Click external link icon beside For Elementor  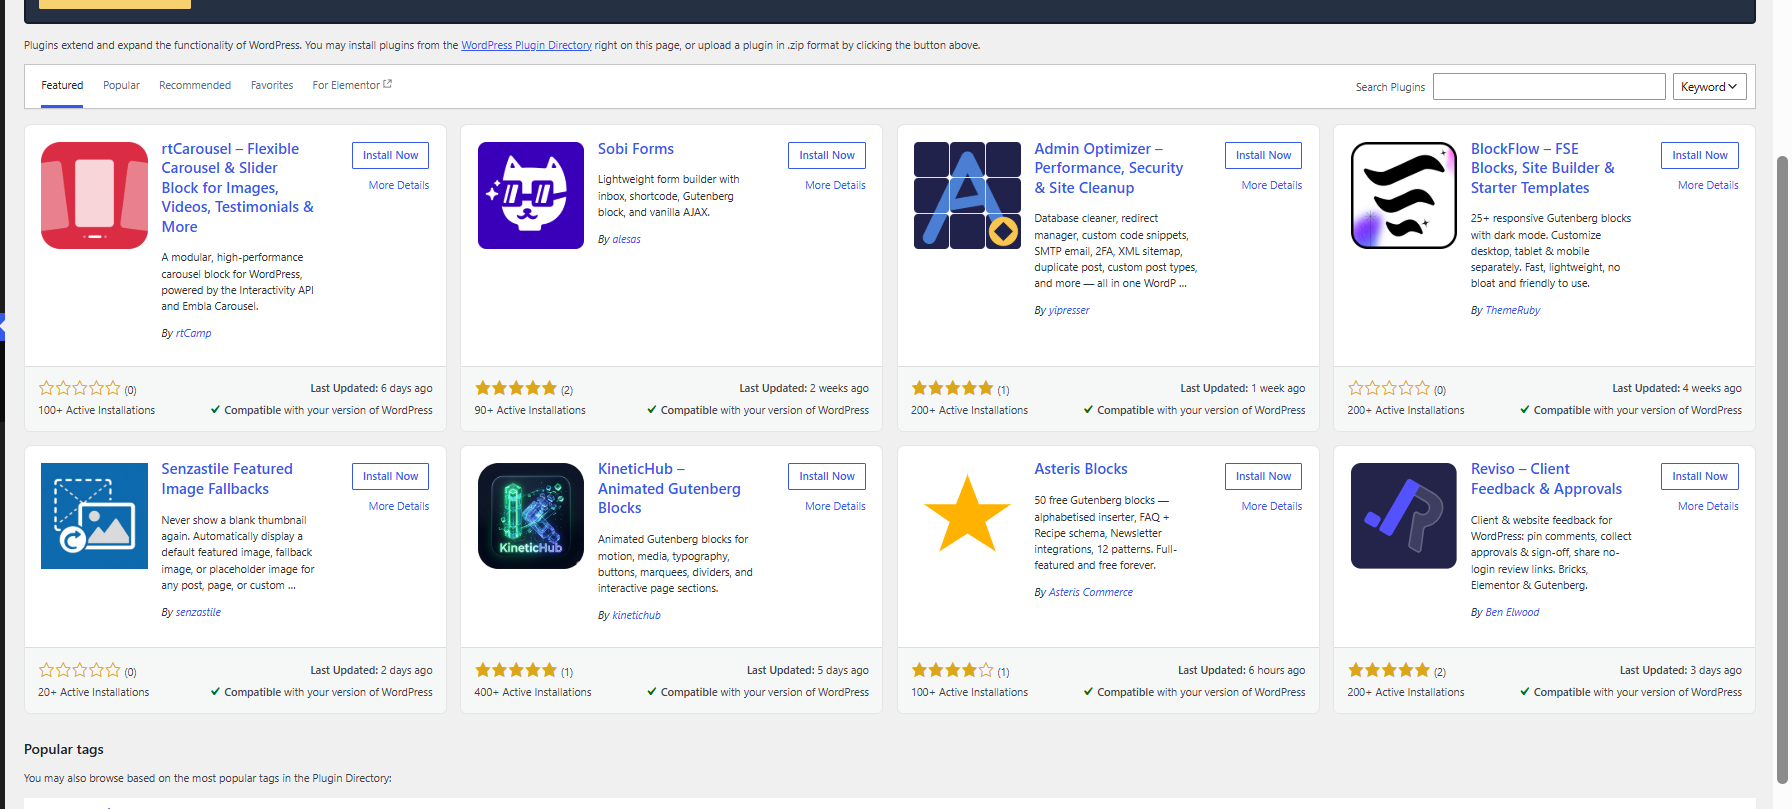388,84
